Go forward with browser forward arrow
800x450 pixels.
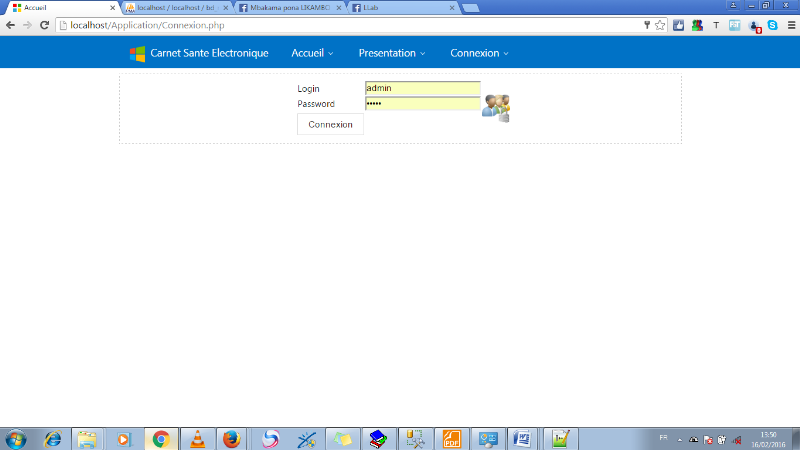click(27, 25)
